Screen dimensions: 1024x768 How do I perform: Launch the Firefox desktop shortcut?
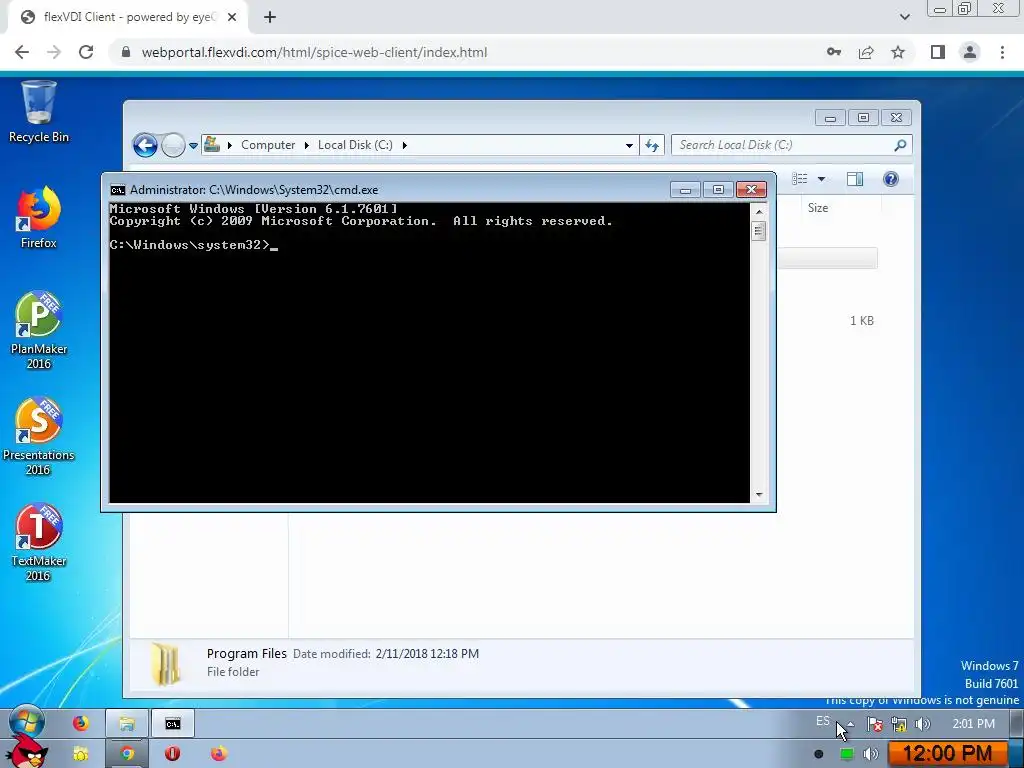click(39, 217)
